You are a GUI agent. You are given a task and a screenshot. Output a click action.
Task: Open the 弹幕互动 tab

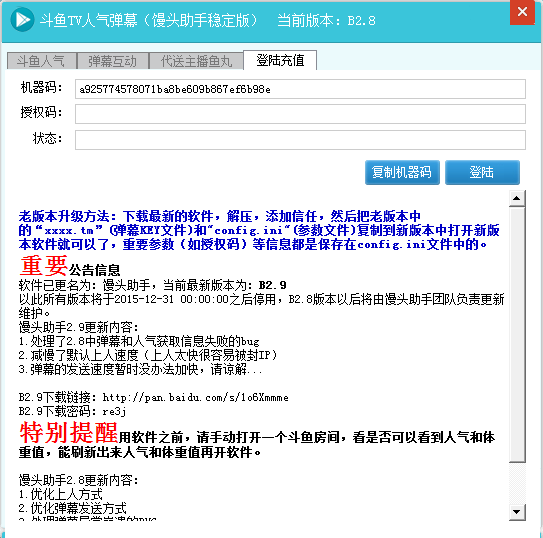click(113, 61)
